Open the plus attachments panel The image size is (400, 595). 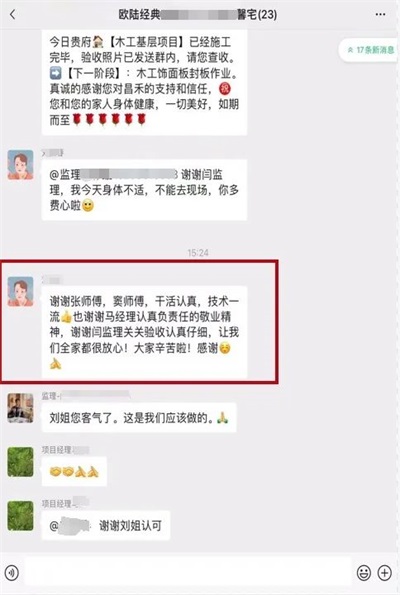(x=385, y=573)
